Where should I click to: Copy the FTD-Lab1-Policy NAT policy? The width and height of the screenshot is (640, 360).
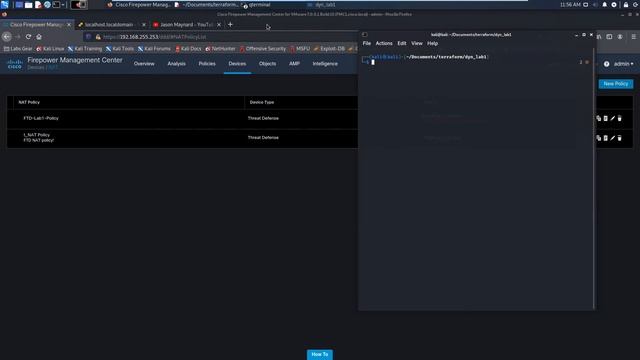(x=598, y=118)
